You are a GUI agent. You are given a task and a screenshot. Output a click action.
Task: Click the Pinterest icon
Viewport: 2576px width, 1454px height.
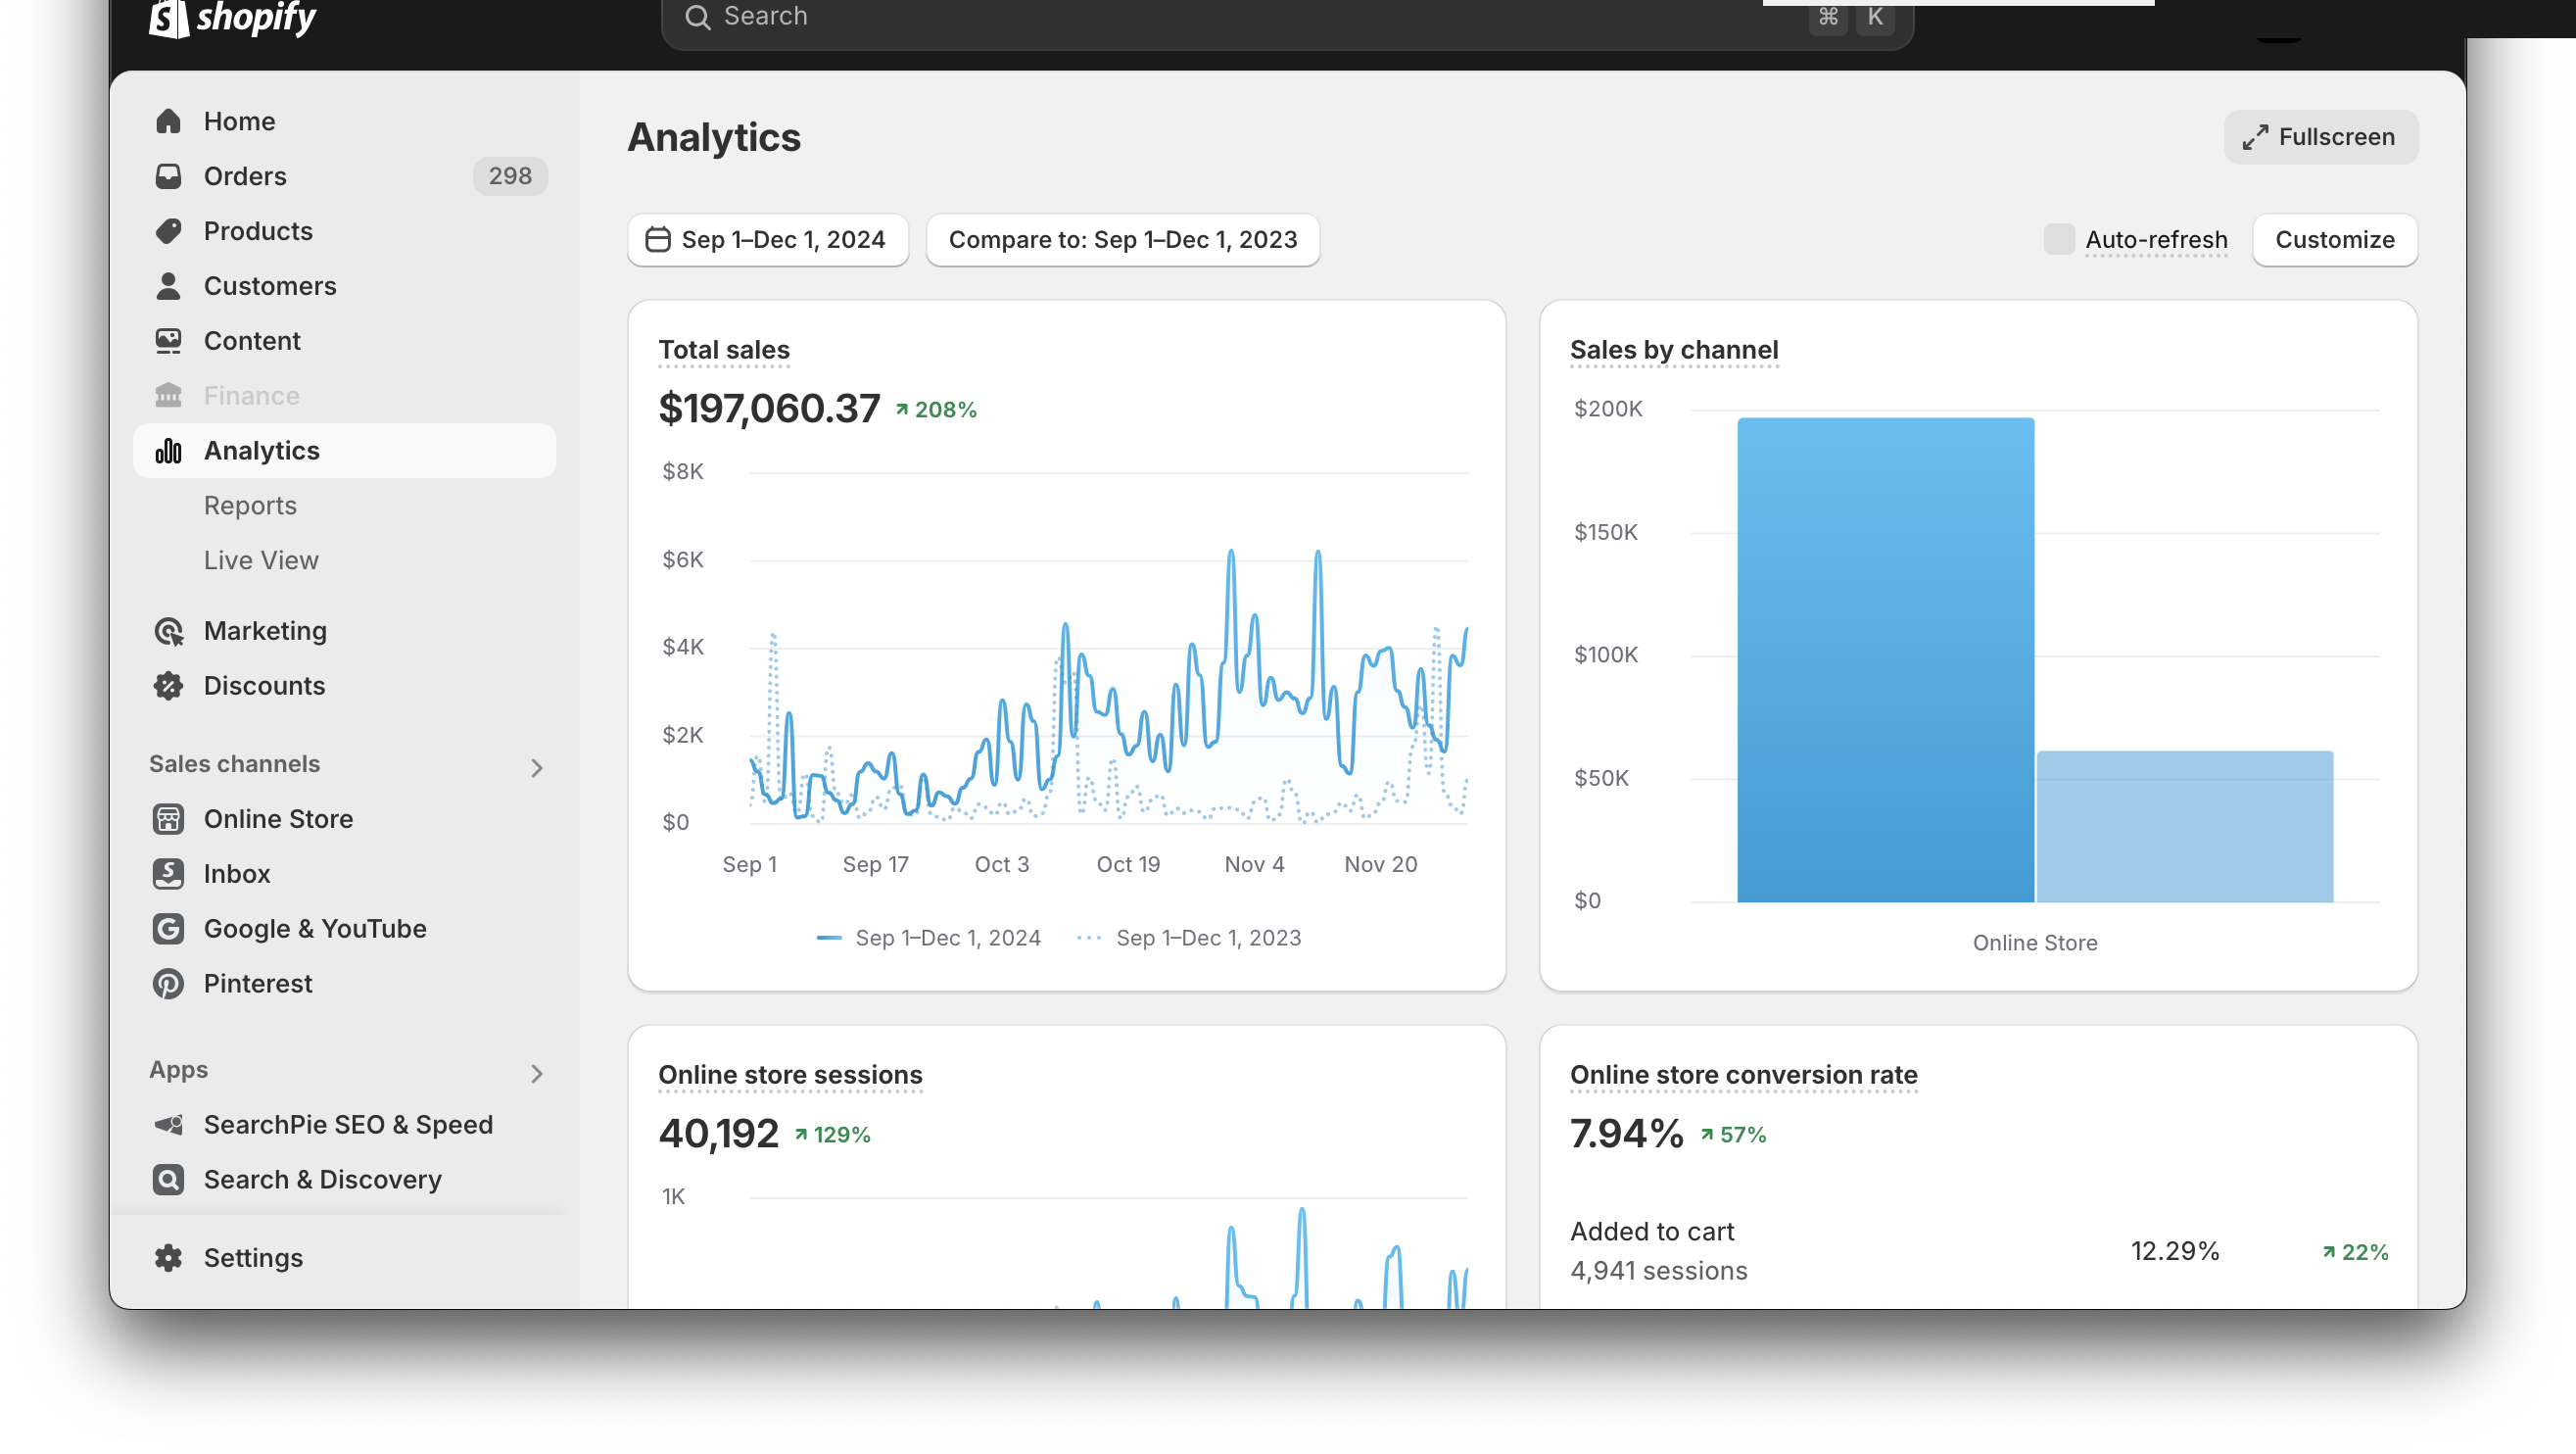tap(168, 984)
